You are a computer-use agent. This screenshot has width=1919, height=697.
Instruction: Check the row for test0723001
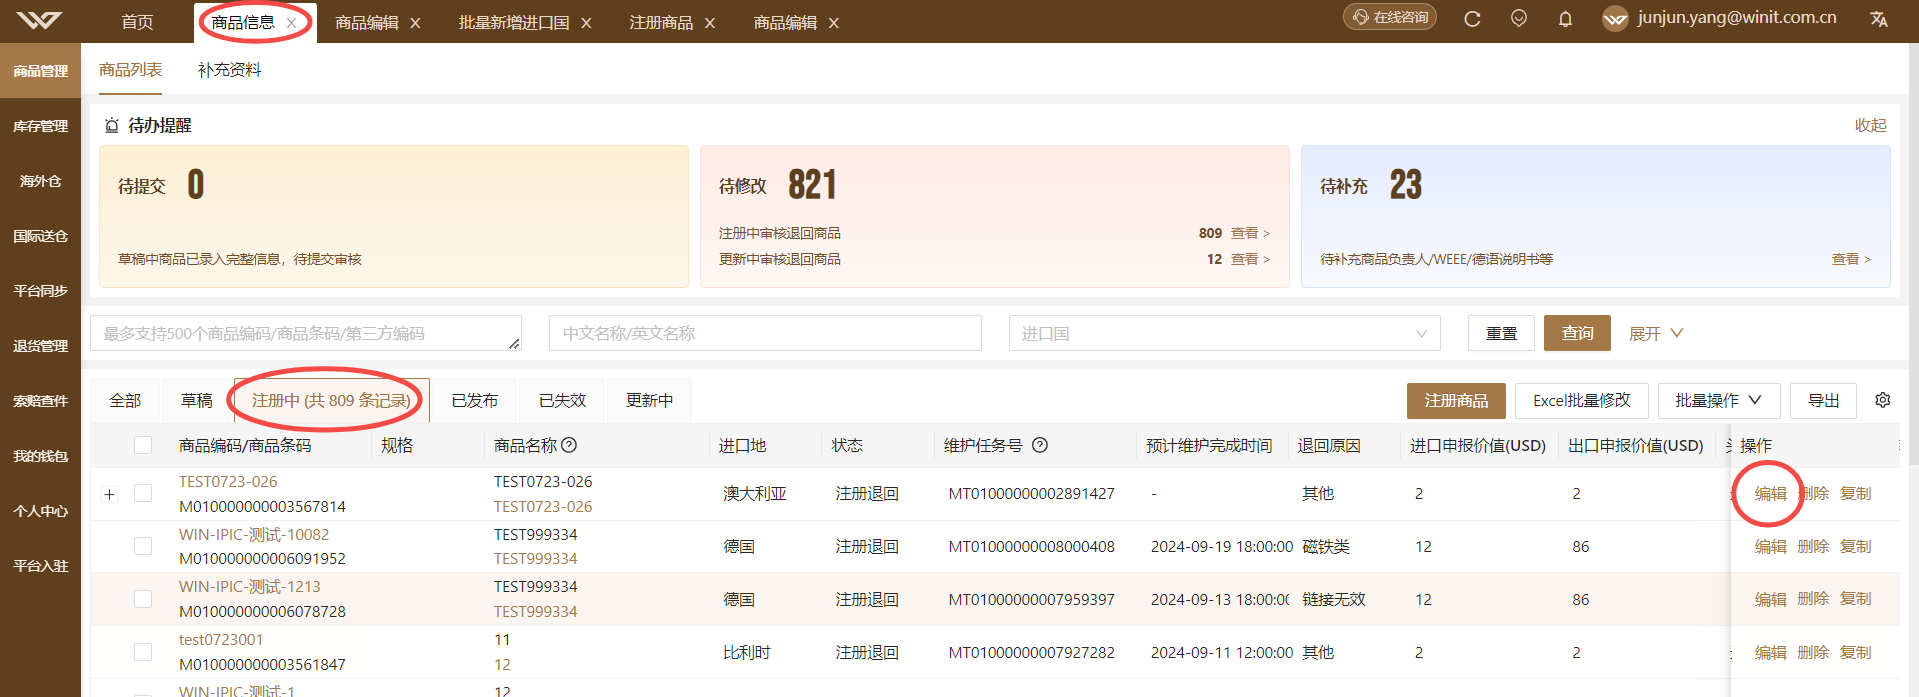click(x=143, y=652)
